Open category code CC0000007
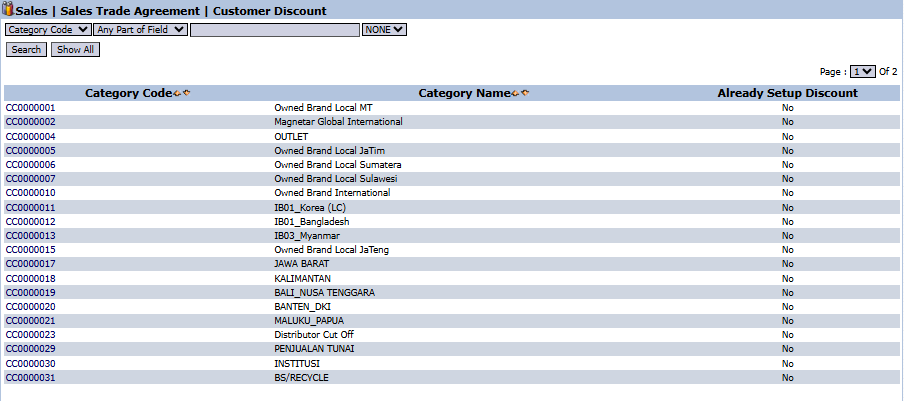 pos(31,179)
